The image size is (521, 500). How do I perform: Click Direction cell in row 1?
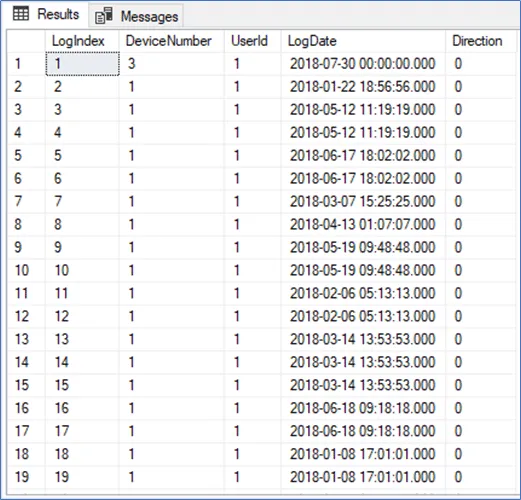(480, 64)
